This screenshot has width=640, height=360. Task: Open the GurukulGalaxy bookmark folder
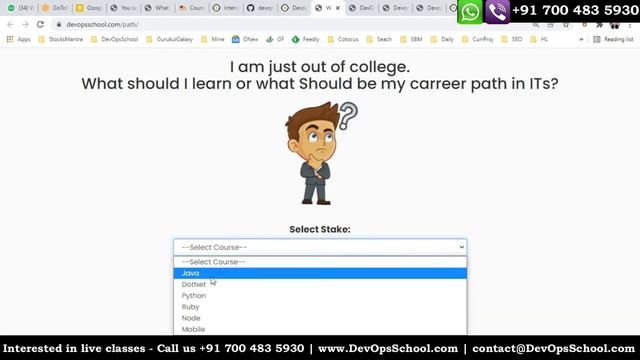(x=170, y=39)
